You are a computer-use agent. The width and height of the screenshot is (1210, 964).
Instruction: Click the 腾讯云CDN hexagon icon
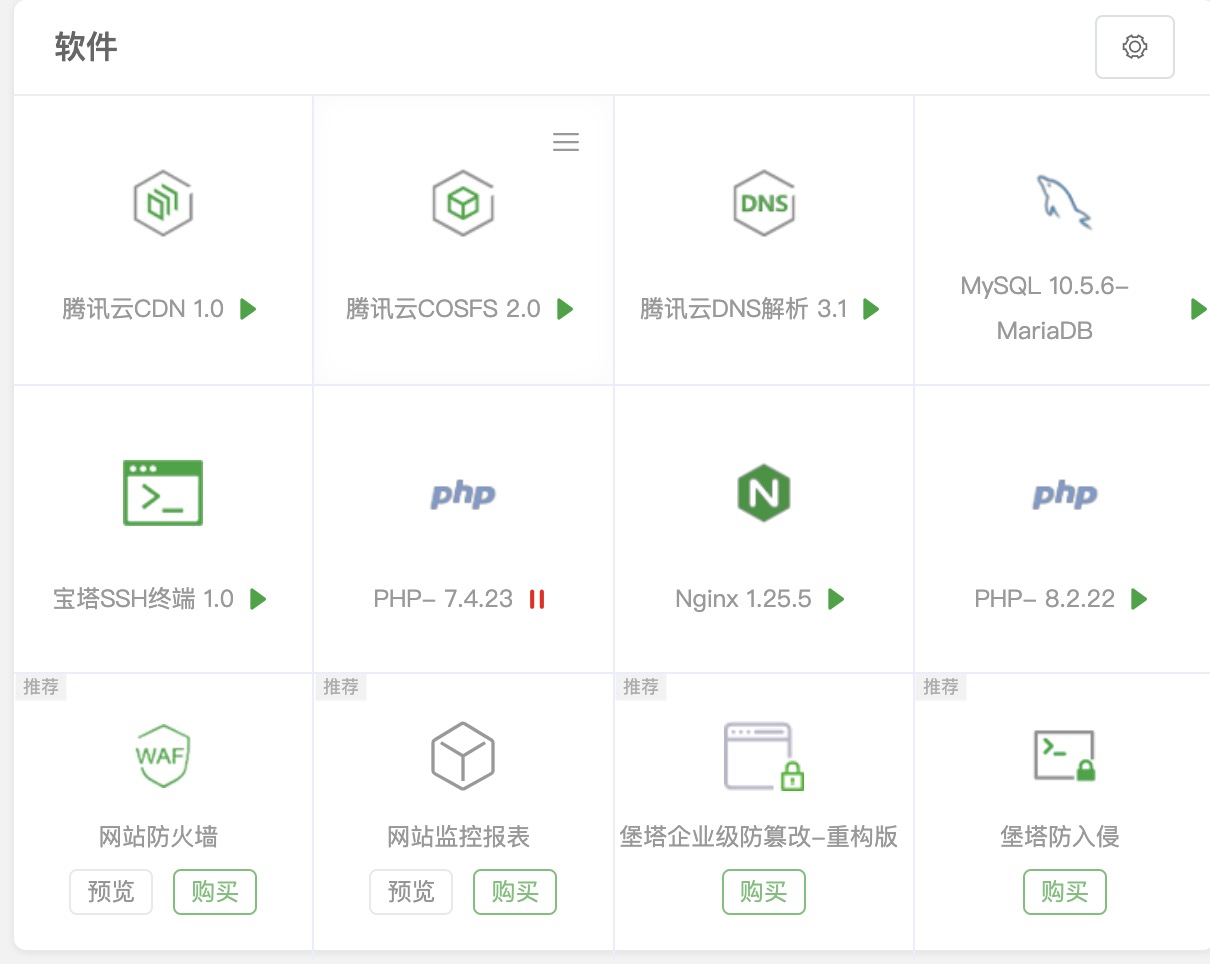click(x=163, y=204)
